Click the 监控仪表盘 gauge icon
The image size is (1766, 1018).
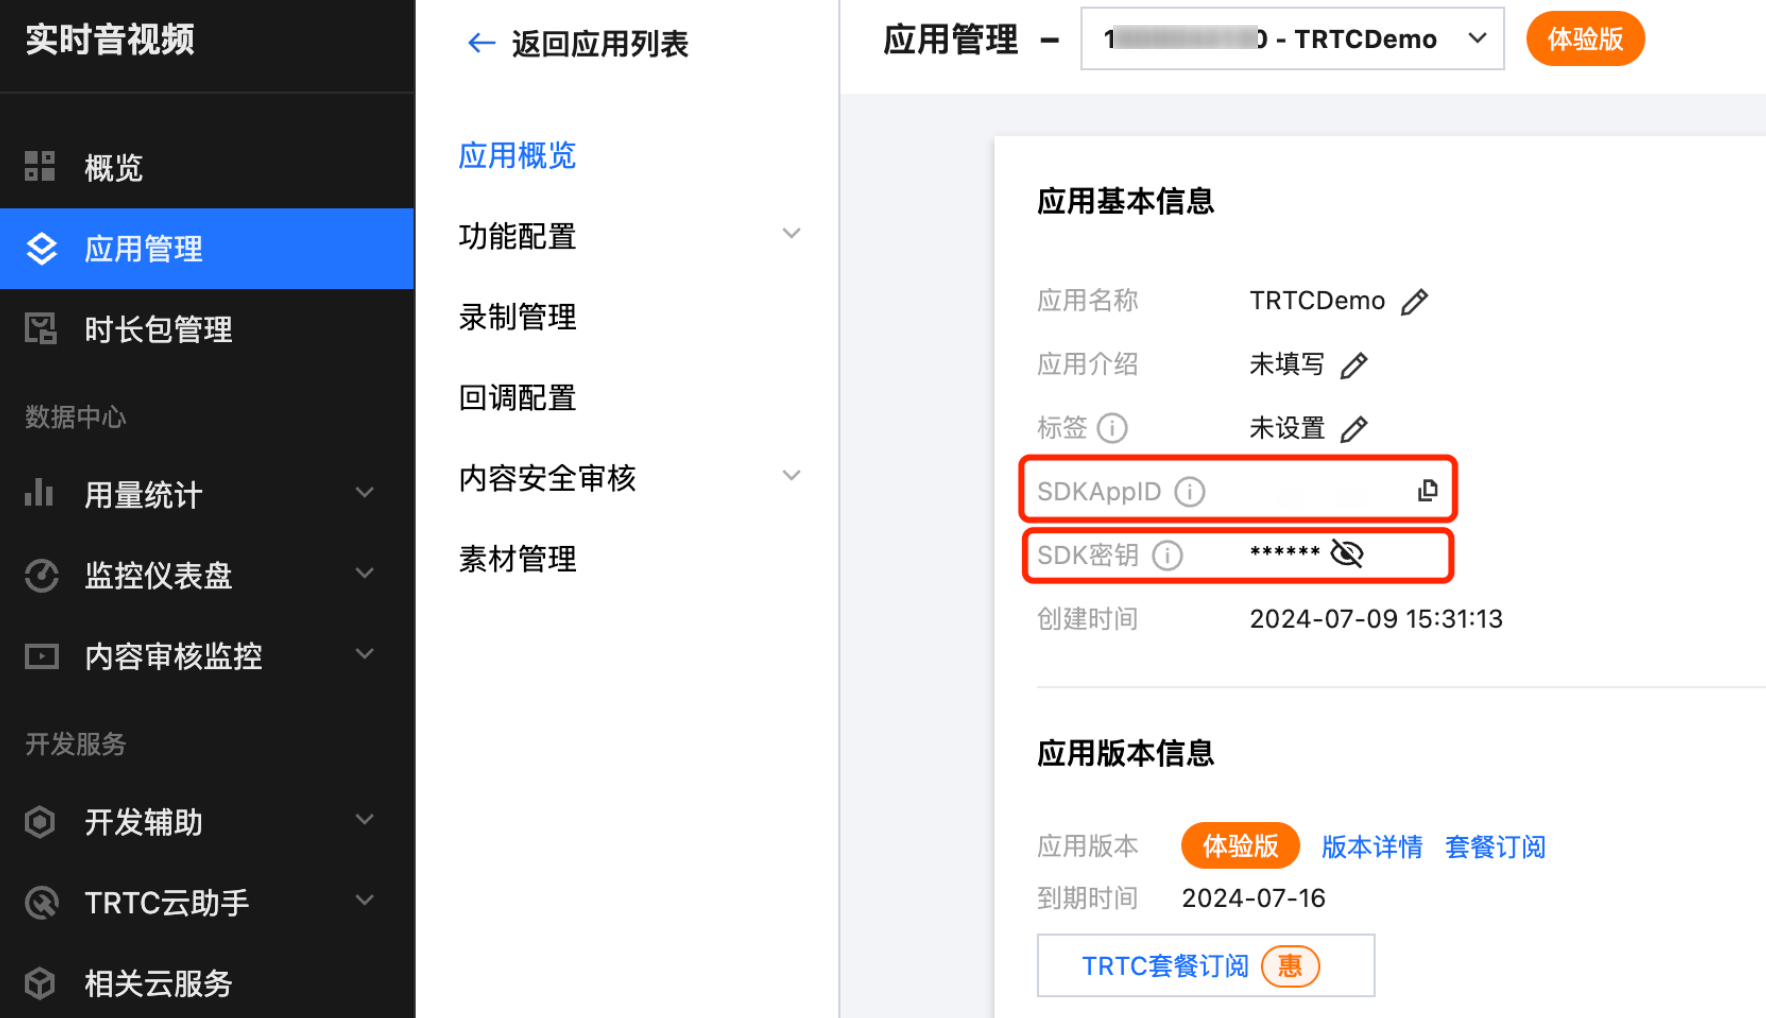41,575
